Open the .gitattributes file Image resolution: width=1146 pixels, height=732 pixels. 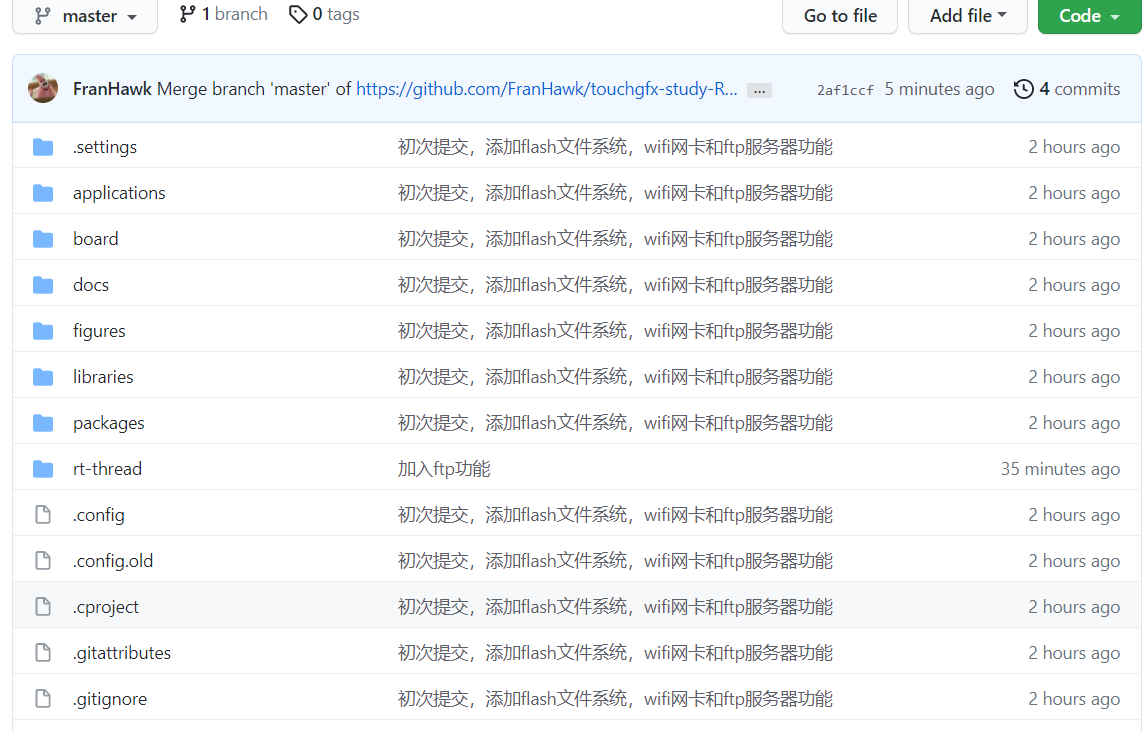[122, 653]
